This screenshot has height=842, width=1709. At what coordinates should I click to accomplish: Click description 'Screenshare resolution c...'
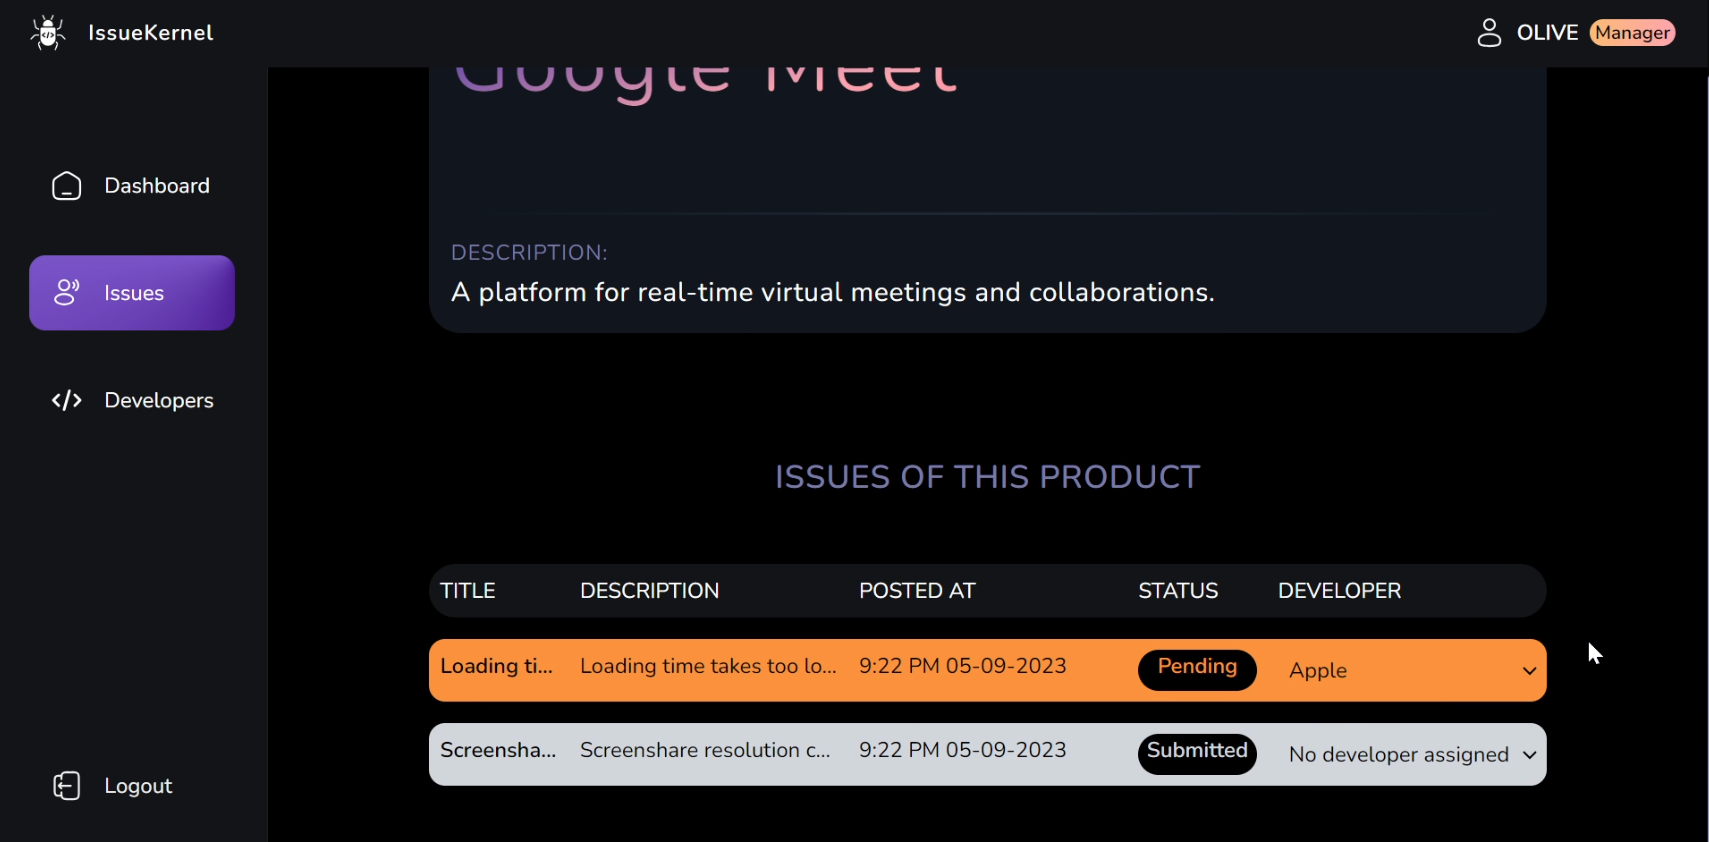point(705,750)
